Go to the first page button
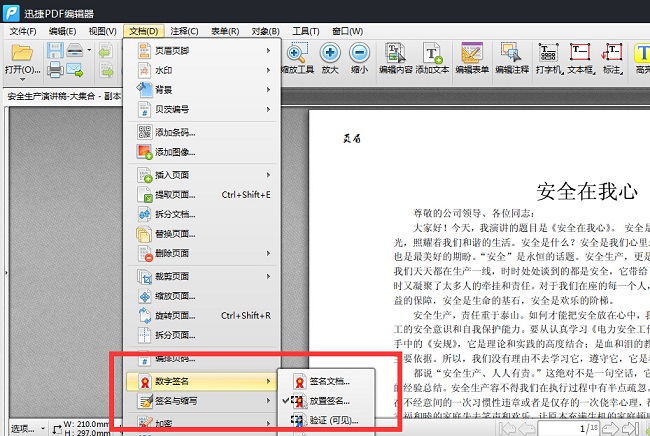The height and width of the screenshot is (436, 650). (x=507, y=429)
